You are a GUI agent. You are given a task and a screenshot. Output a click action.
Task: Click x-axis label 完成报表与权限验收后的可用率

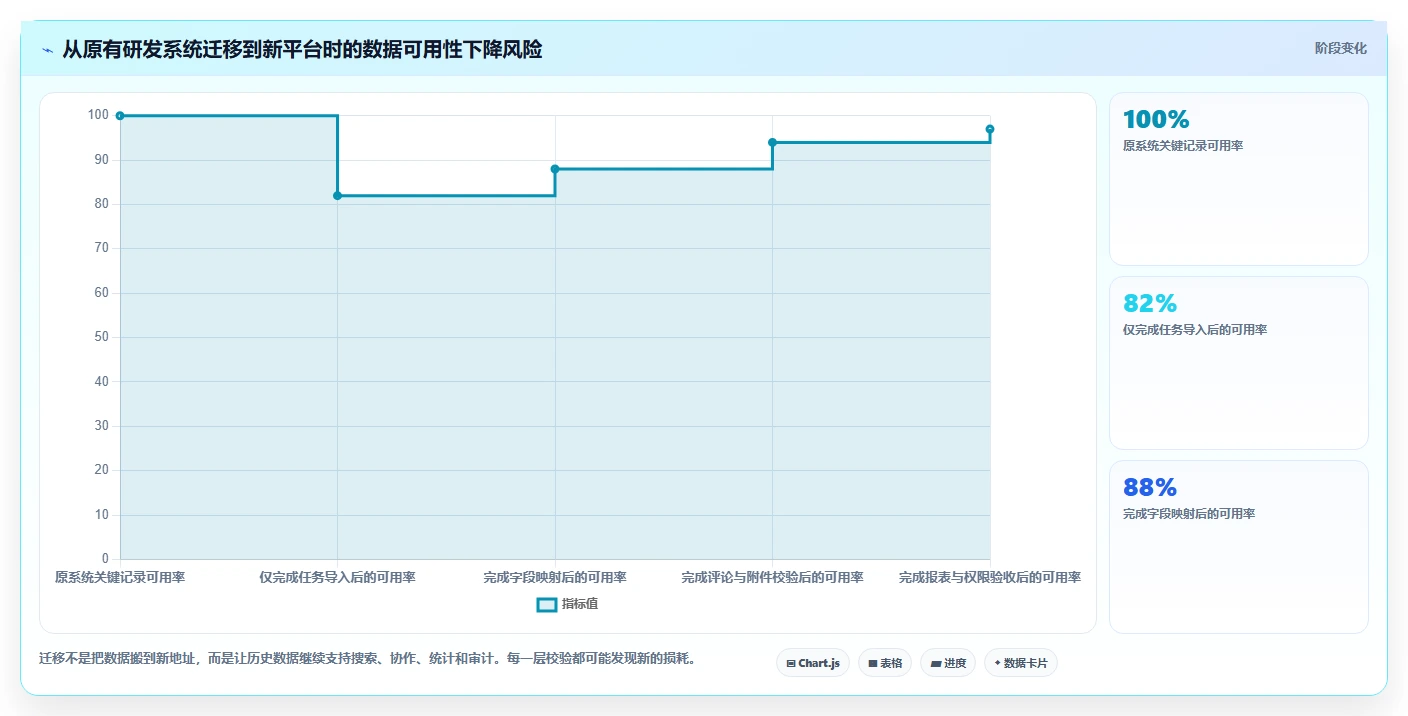pyautogui.click(x=990, y=577)
